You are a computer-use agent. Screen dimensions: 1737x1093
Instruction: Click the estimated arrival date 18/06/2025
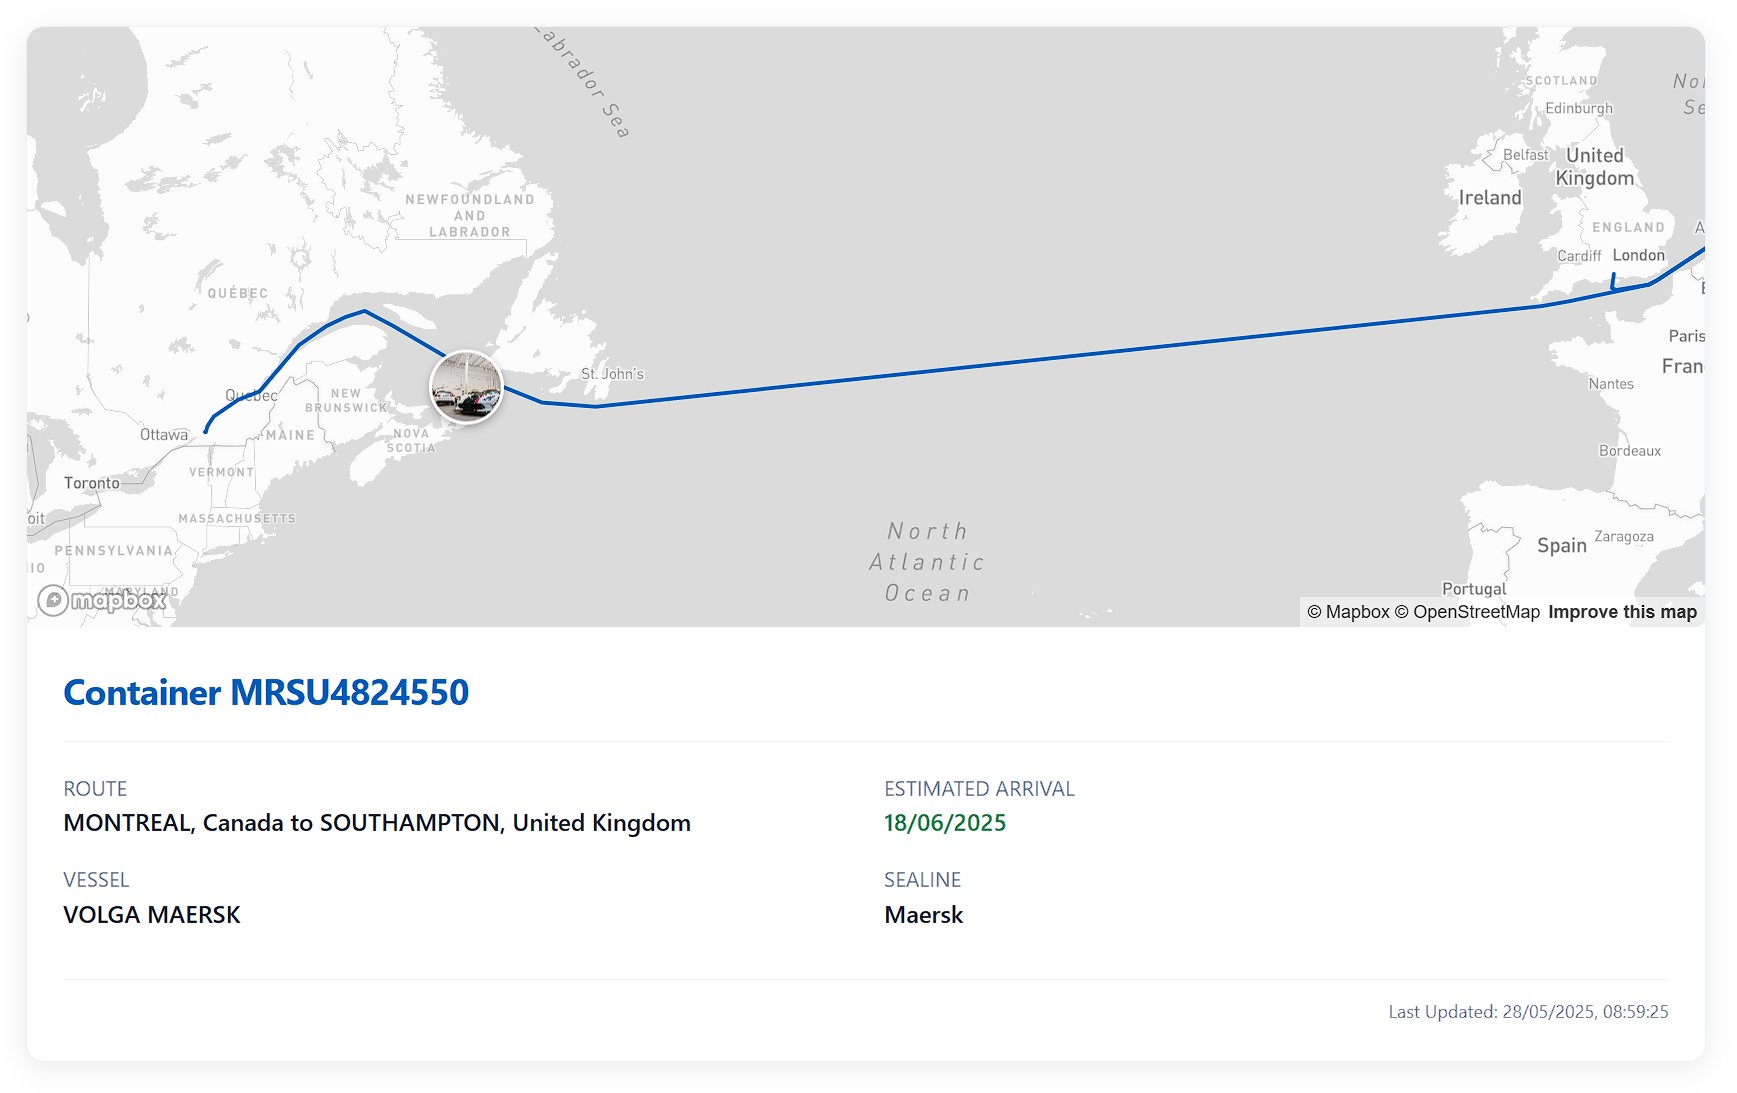pyautogui.click(x=945, y=822)
